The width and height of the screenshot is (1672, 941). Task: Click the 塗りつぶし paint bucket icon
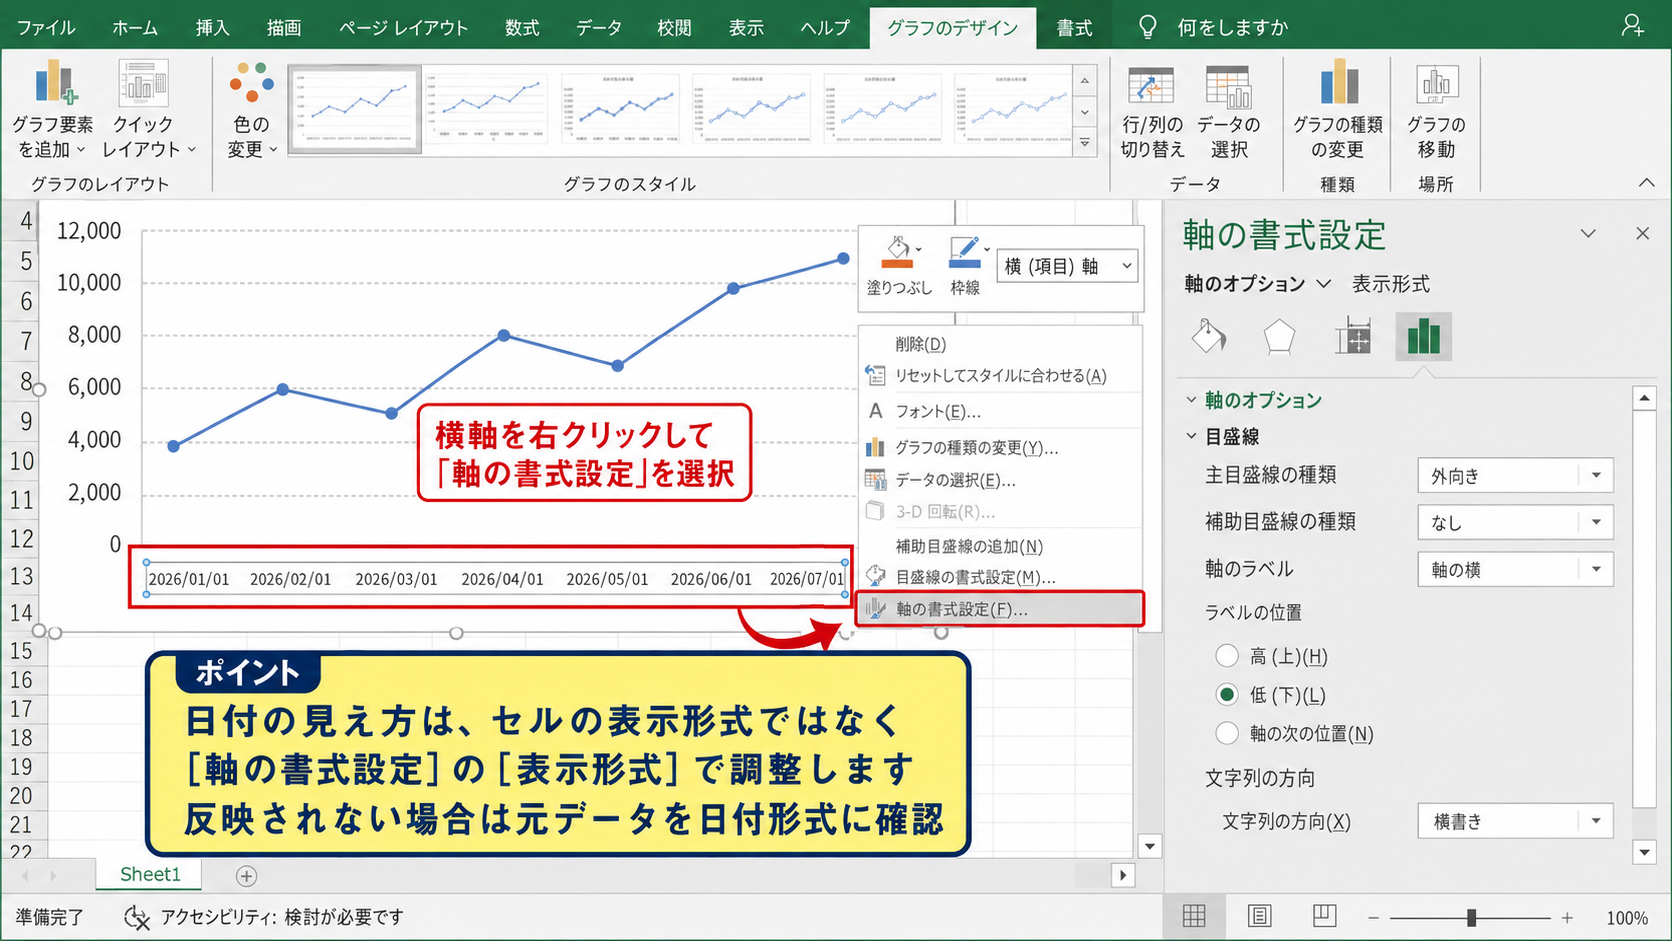pos(898,252)
